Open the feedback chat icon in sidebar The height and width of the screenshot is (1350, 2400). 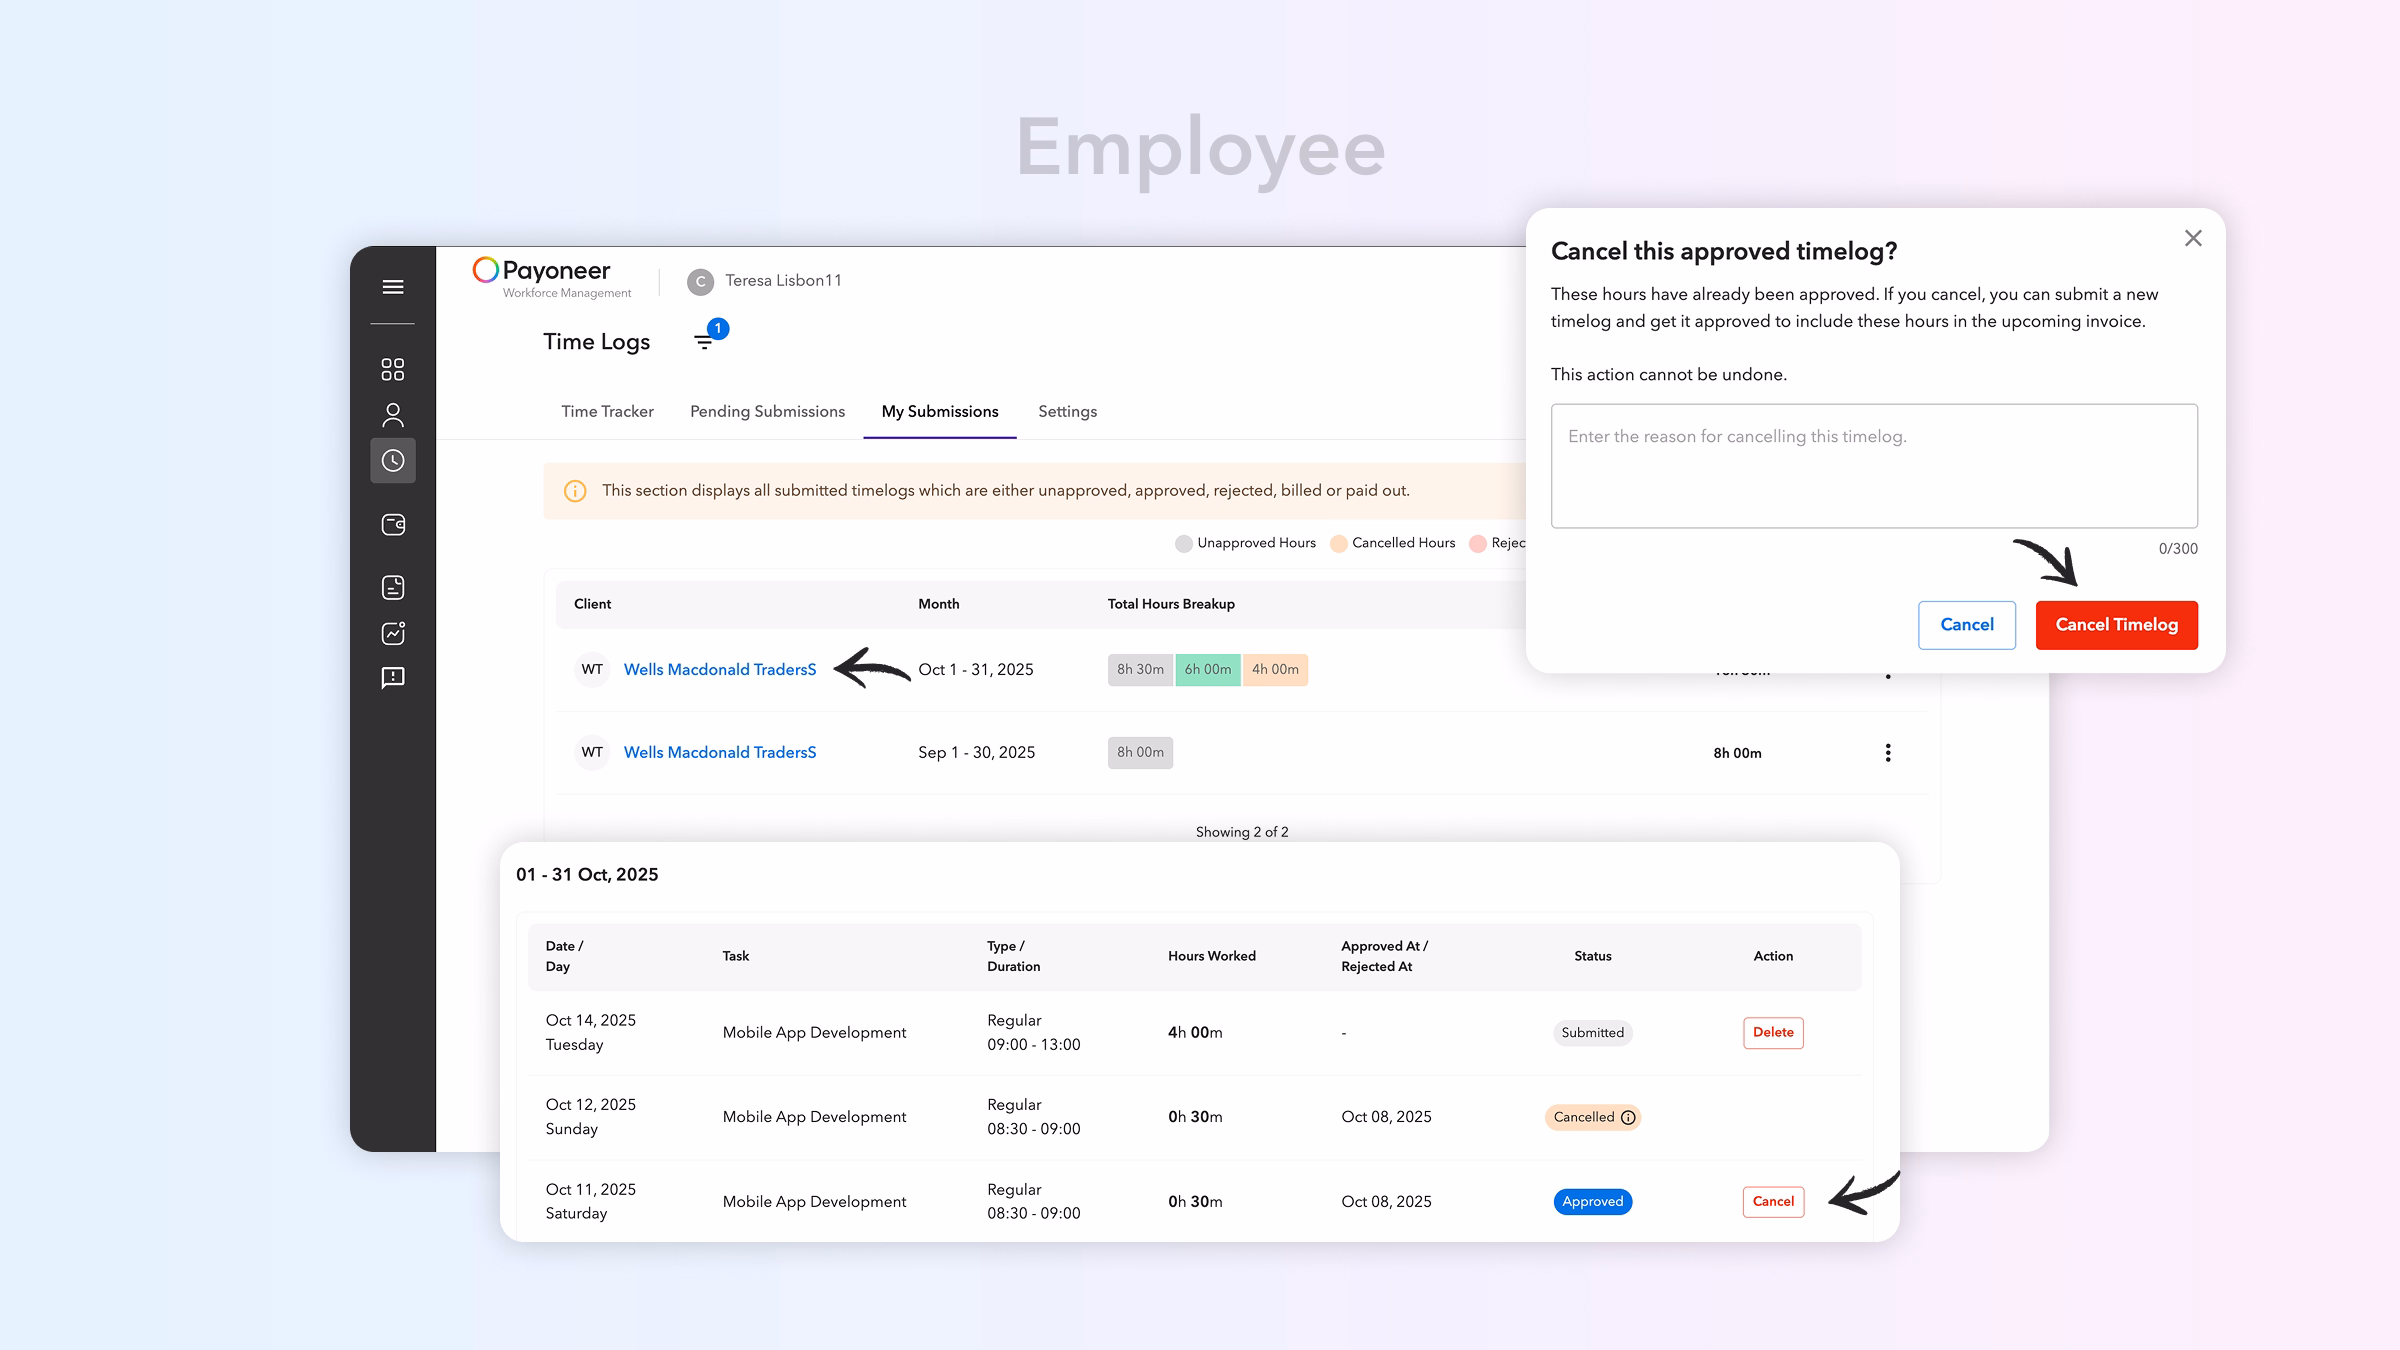click(x=393, y=678)
